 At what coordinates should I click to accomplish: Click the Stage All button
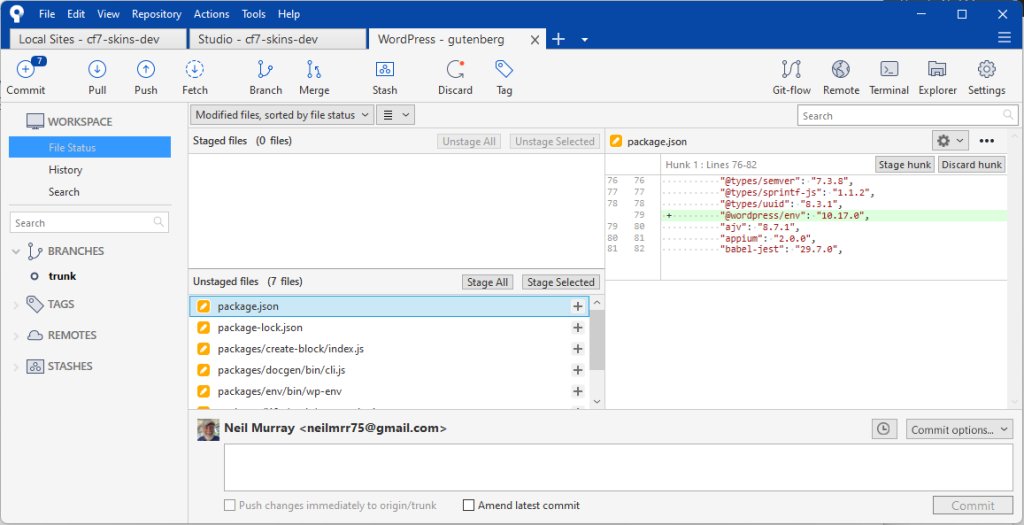(x=487, y=282)
